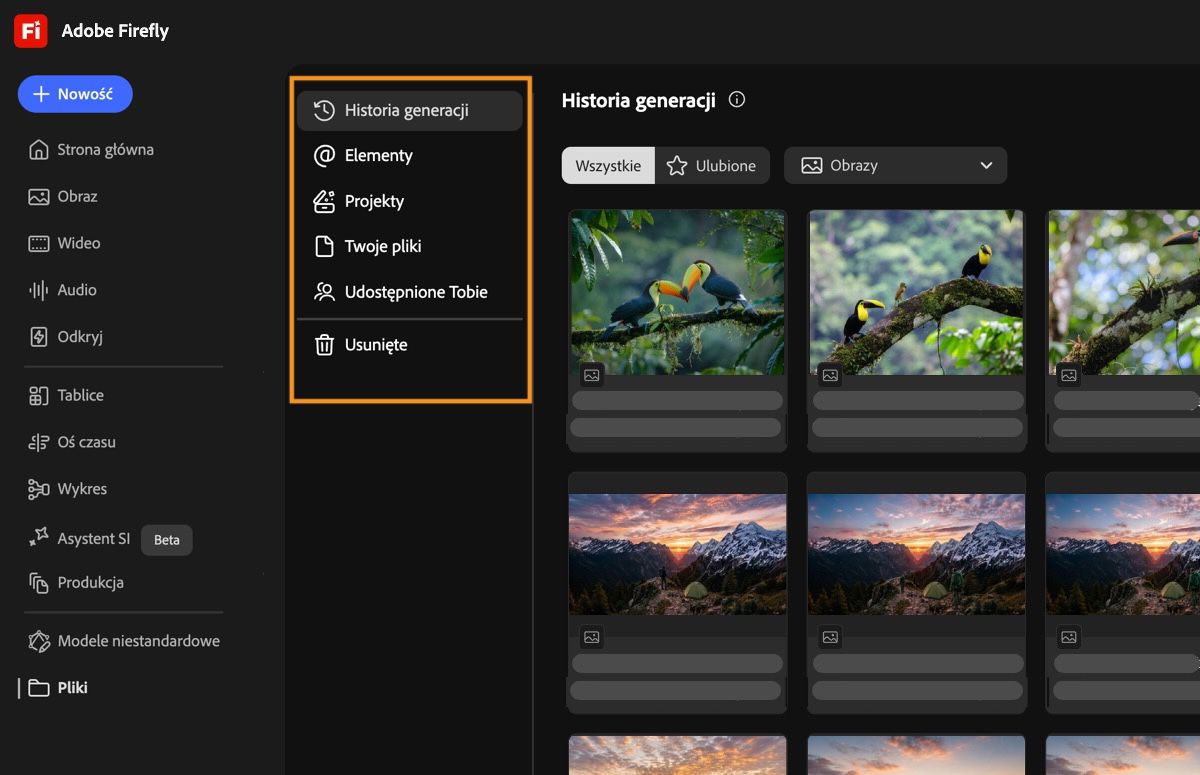
Task: Click the image type badge under kissing toucans thumbnail
Action: (x=592, y=375)
